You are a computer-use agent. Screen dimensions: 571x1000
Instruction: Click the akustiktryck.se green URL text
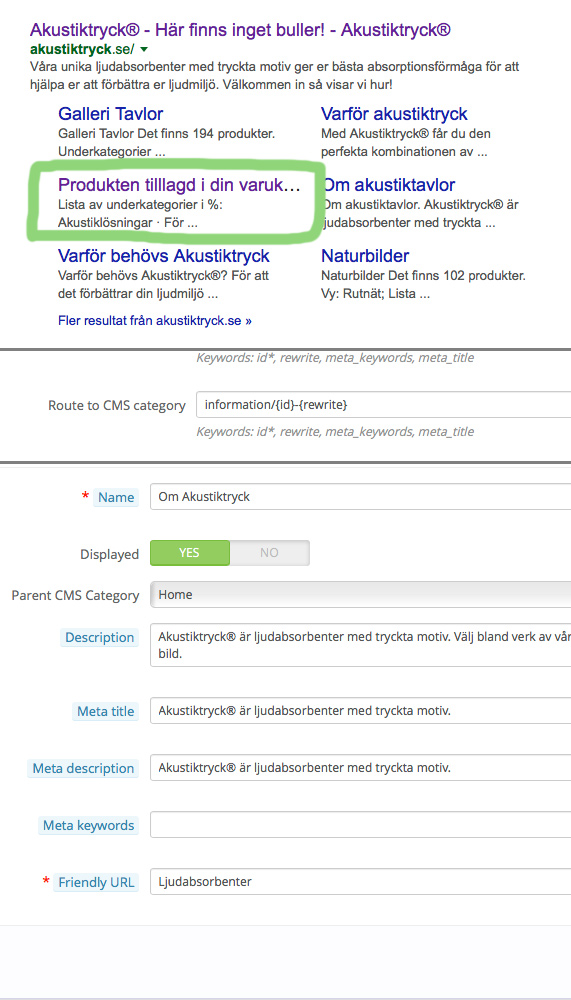82,49
